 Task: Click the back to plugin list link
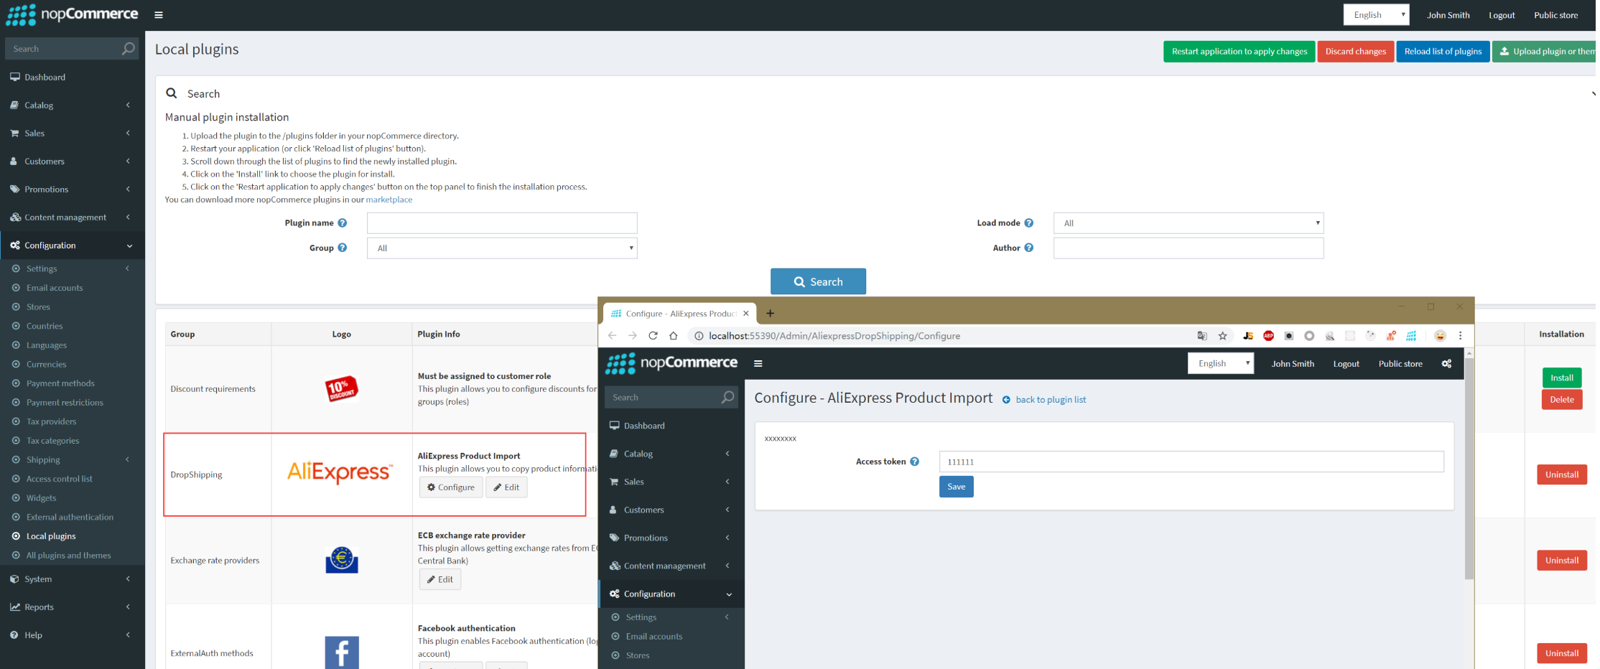(x=1051, y=400)
